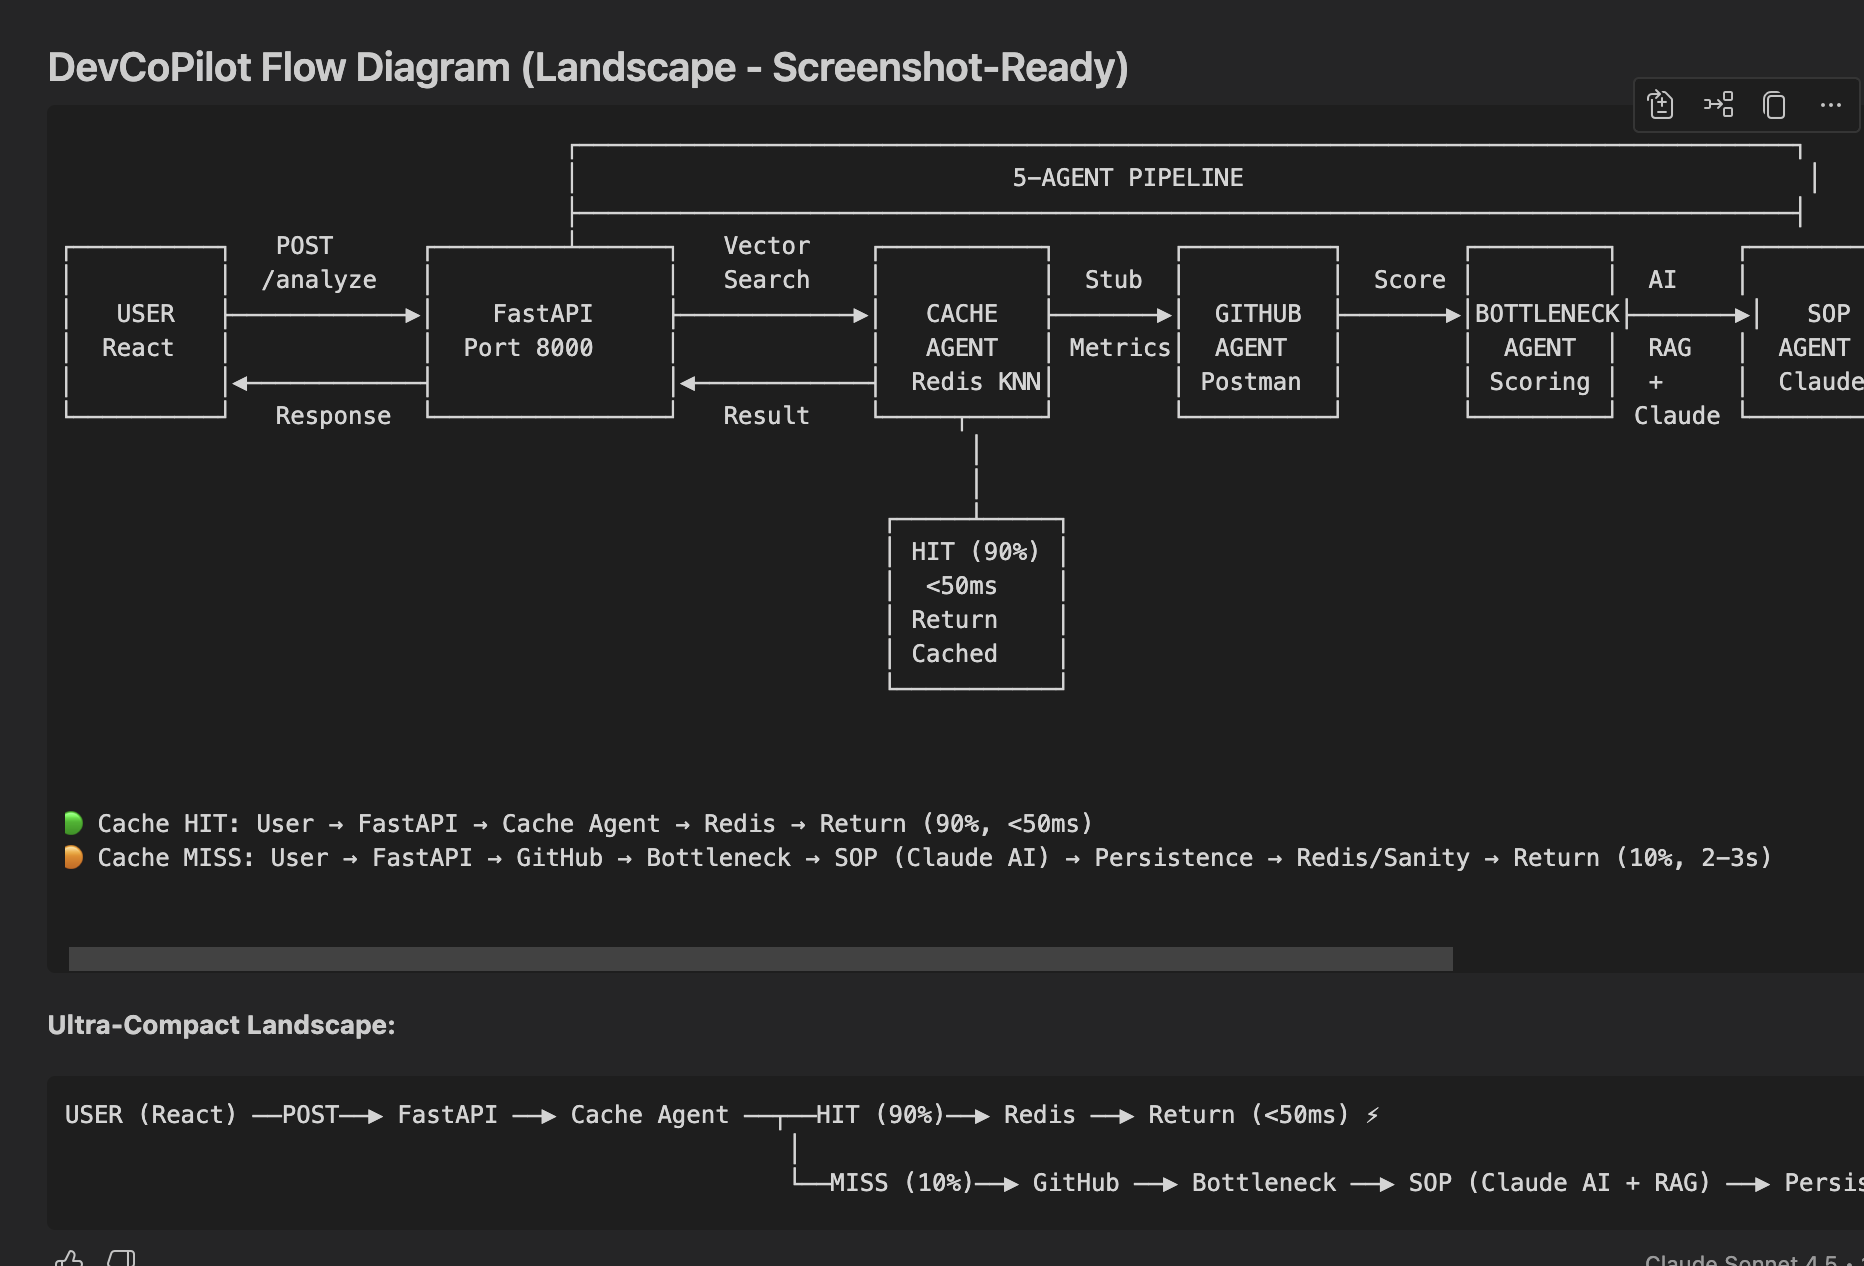
Task: Click the "Cache HIT:" legend line label
Action: (168, 824)
